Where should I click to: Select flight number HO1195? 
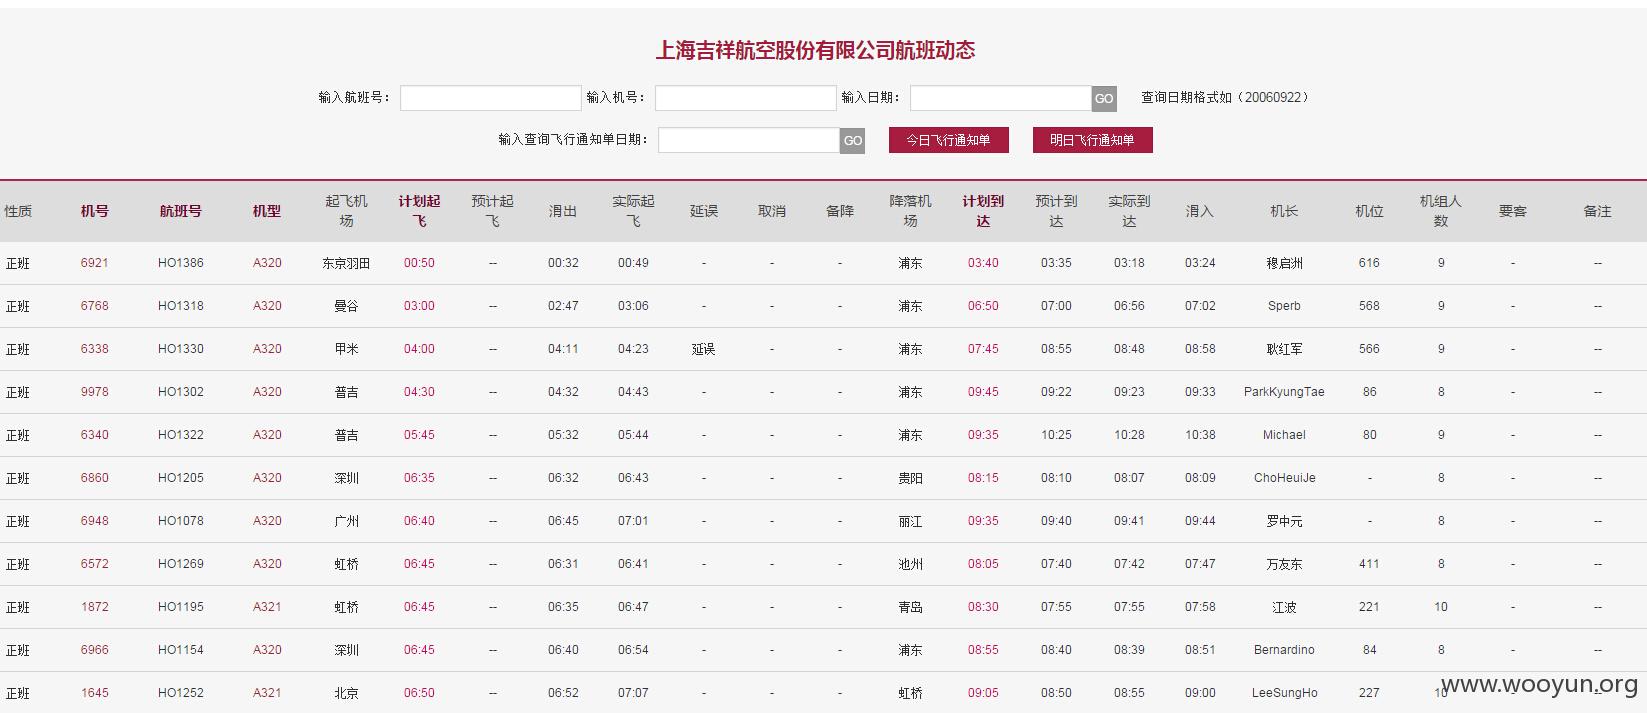click(x=181, y=607)
